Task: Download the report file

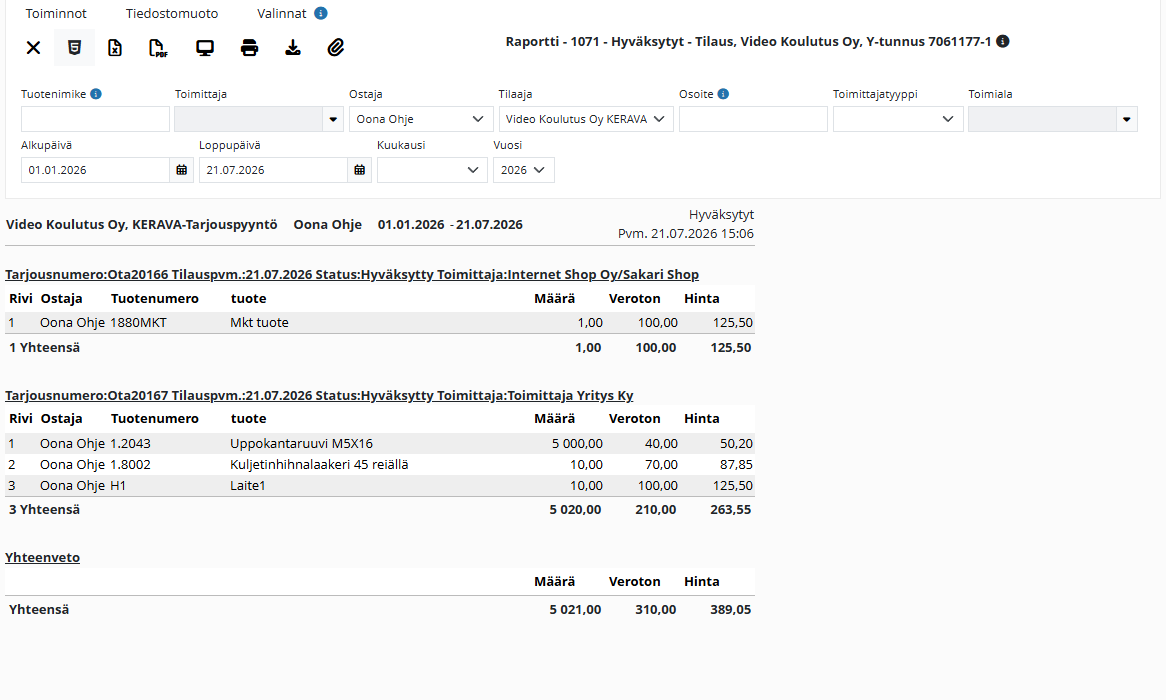Action: [293, 48]
